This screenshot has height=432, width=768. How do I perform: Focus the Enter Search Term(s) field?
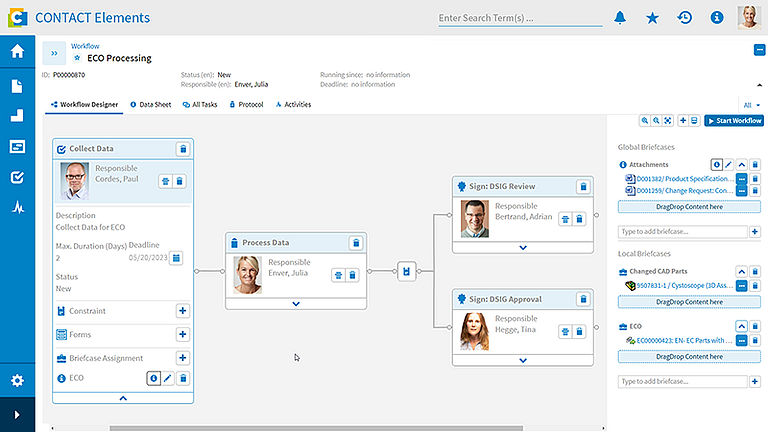[x=520, y=18]
